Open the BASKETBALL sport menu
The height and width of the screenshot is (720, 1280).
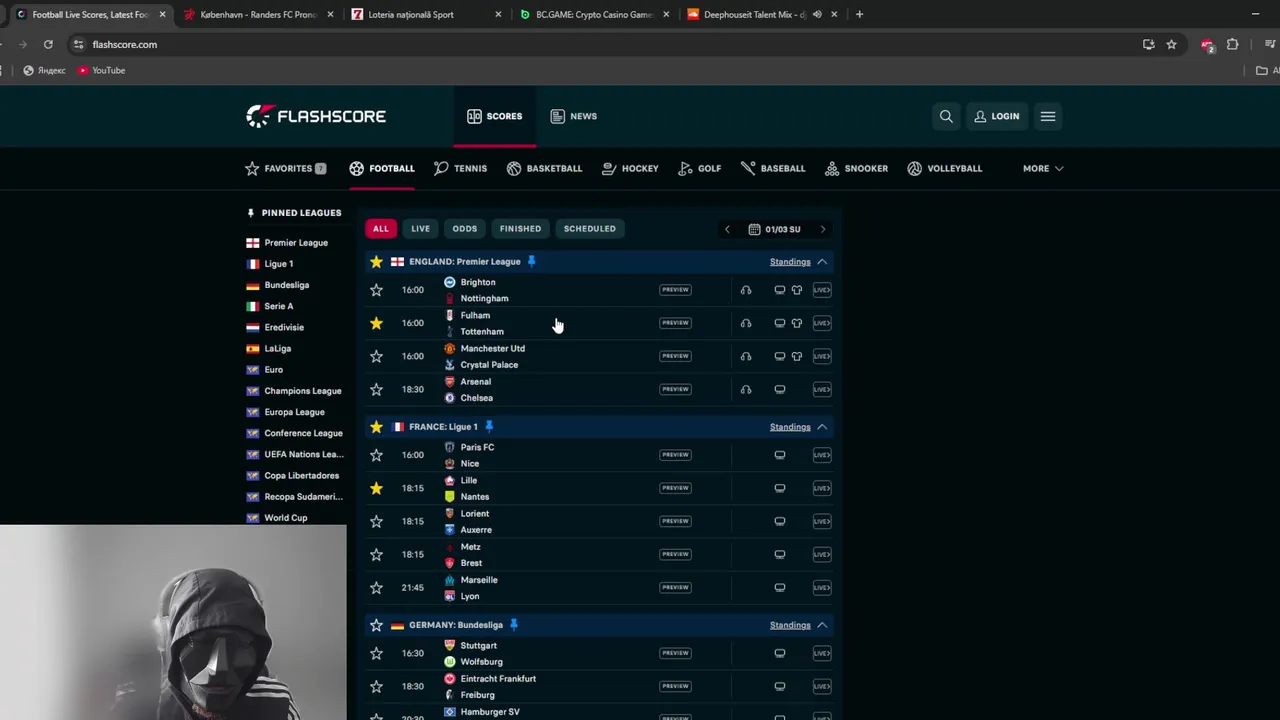pyautogui.click(x=544, y=168)
